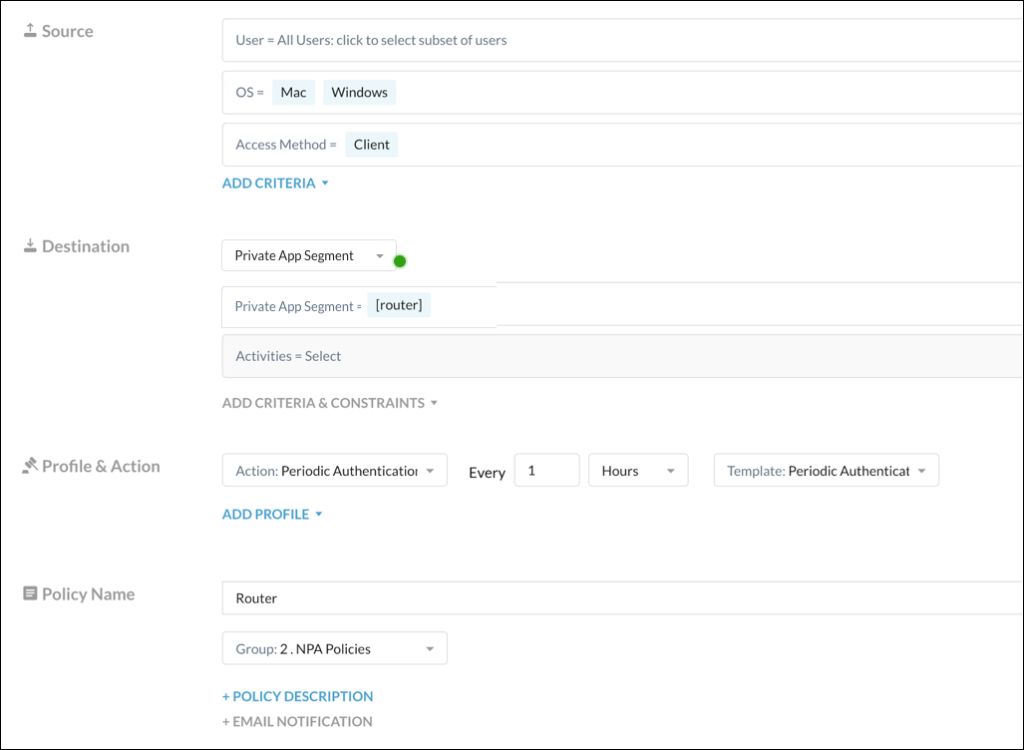Click the Client access method tag

372,144
